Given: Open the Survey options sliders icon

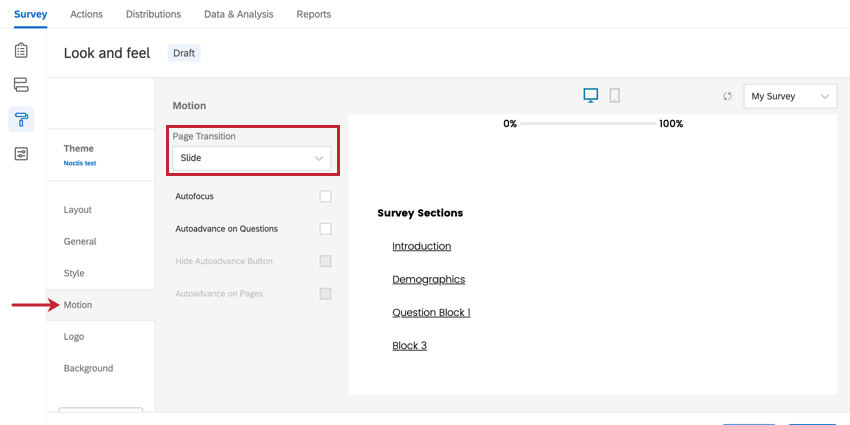Looking at the screenshot, I should [x=21, y=154].
